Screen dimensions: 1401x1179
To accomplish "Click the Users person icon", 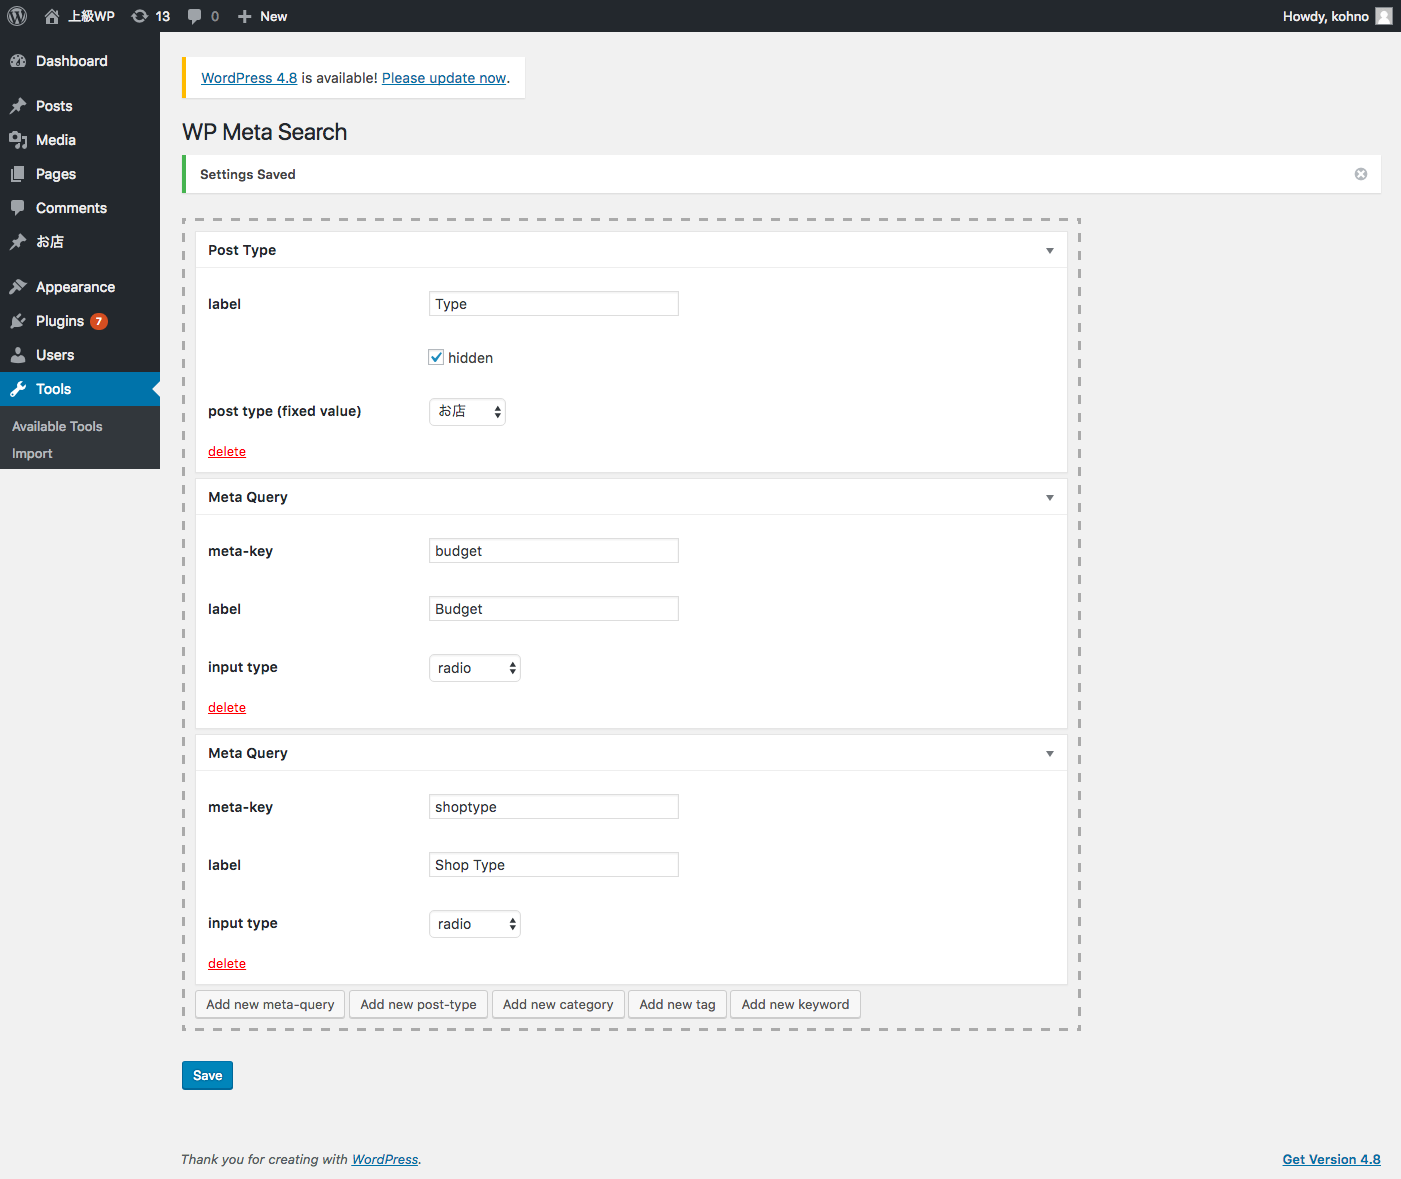I will tap(18, 355).
